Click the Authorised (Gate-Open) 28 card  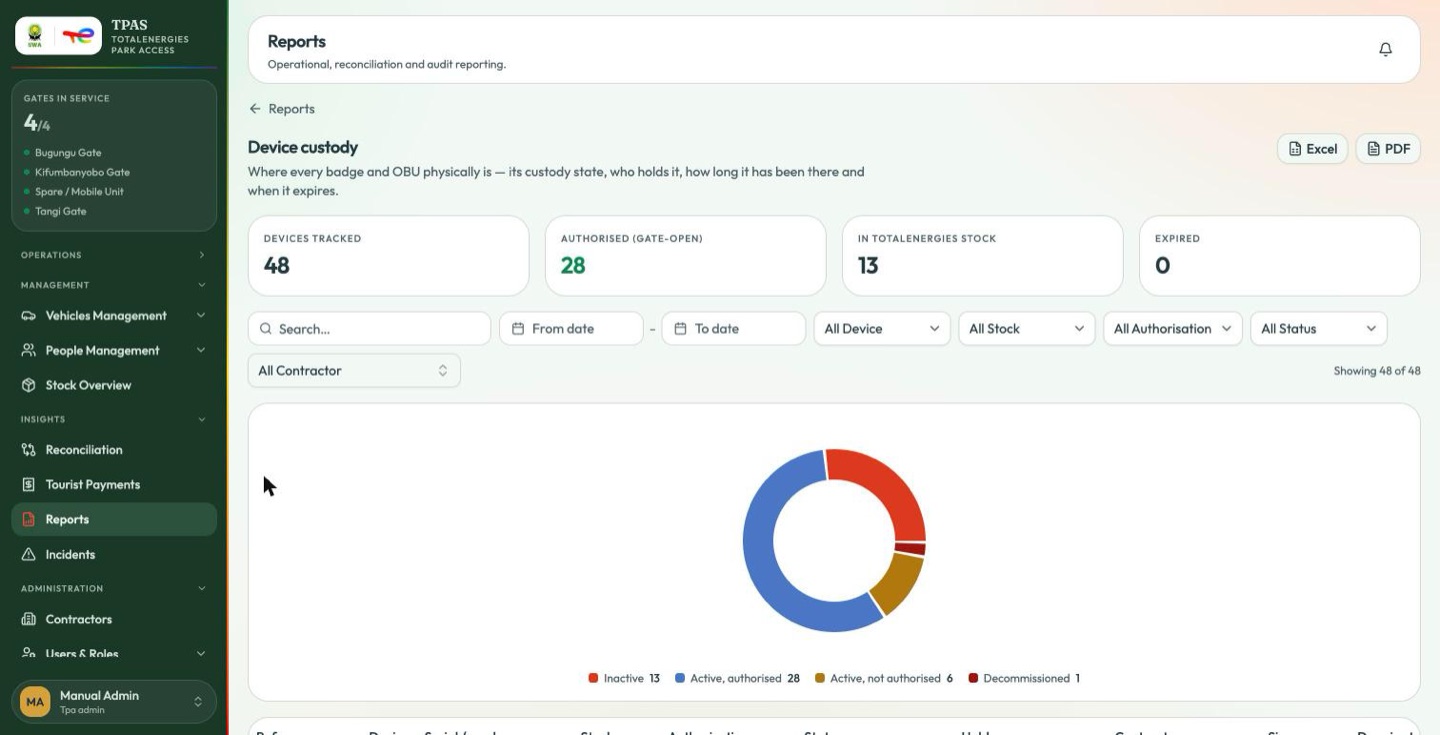pyautogui.click(x=685, y=256)
